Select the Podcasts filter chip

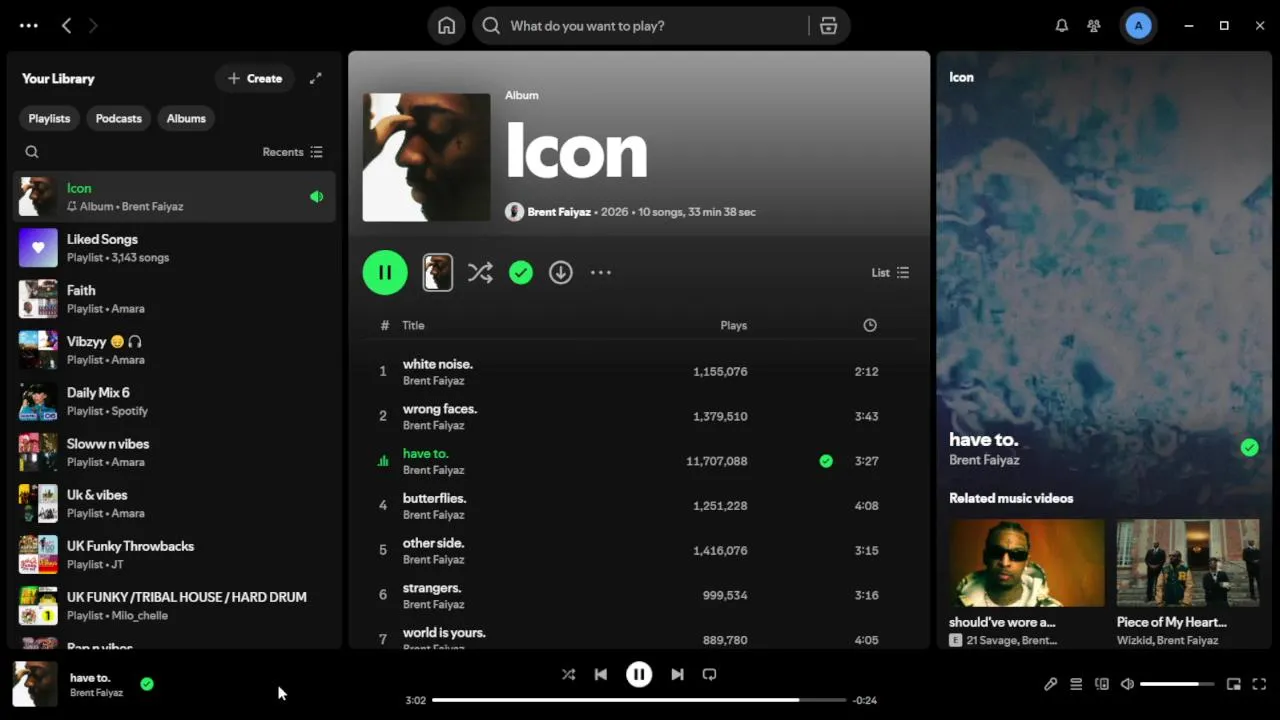pos(118,118)
